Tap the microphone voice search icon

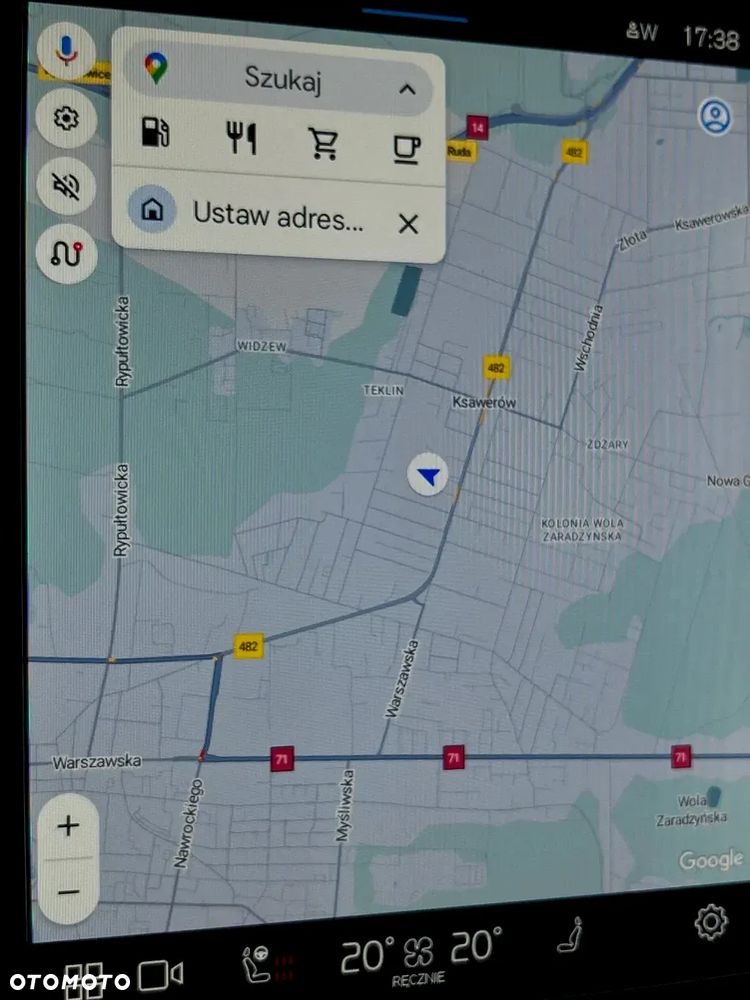point(66,50)
